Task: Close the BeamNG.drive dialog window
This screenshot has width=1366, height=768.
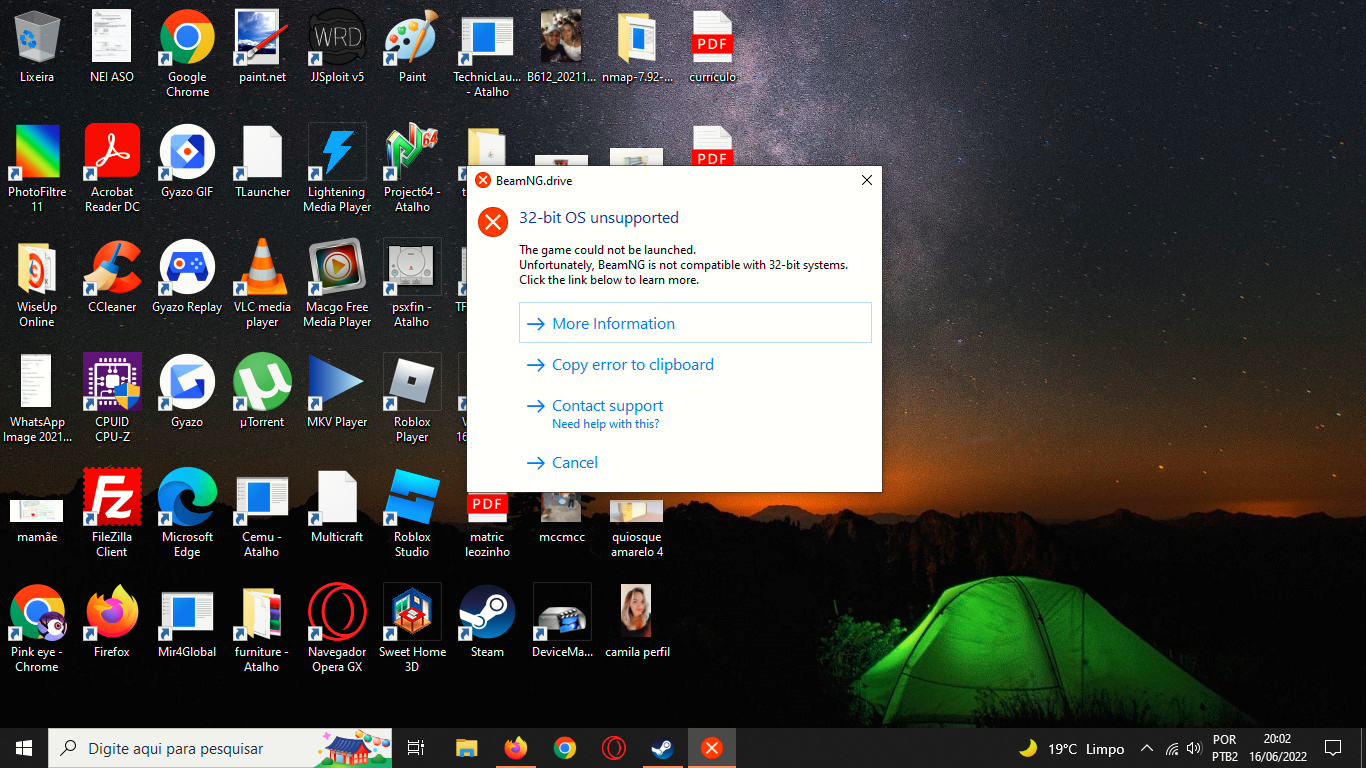Action: pyautogui.click(x=867, y=181)
